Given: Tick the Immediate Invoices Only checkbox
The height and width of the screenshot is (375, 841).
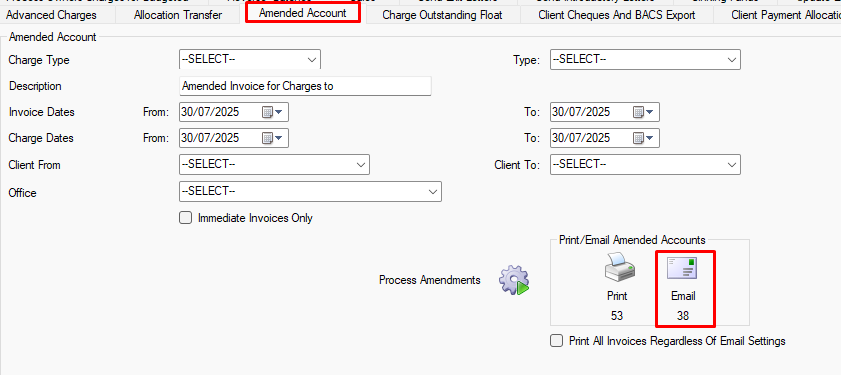Looking at the screenshot, I should [186, 218].
